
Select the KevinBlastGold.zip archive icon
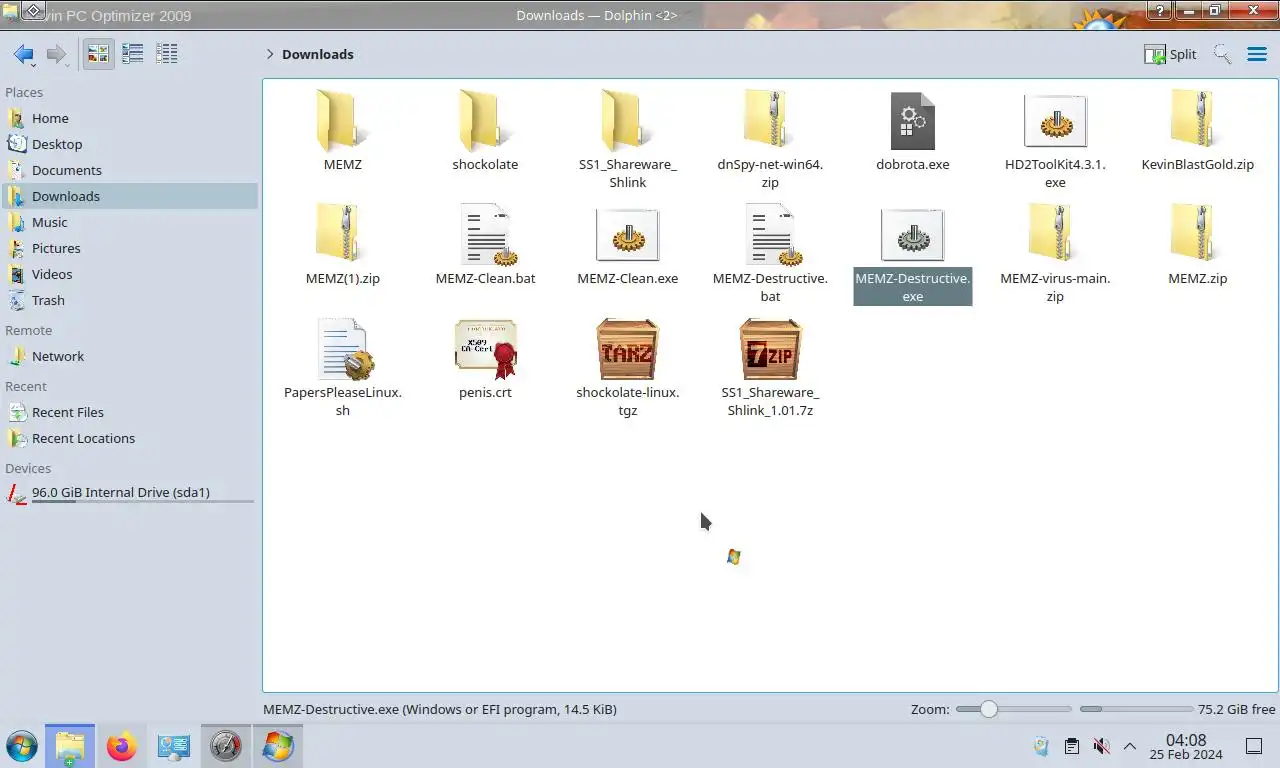[x=1197, y=120]
